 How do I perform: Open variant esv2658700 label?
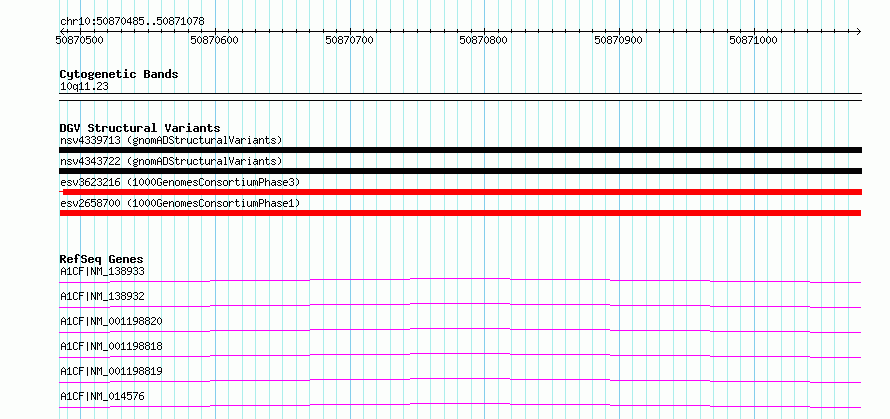[x=180, y=203]
